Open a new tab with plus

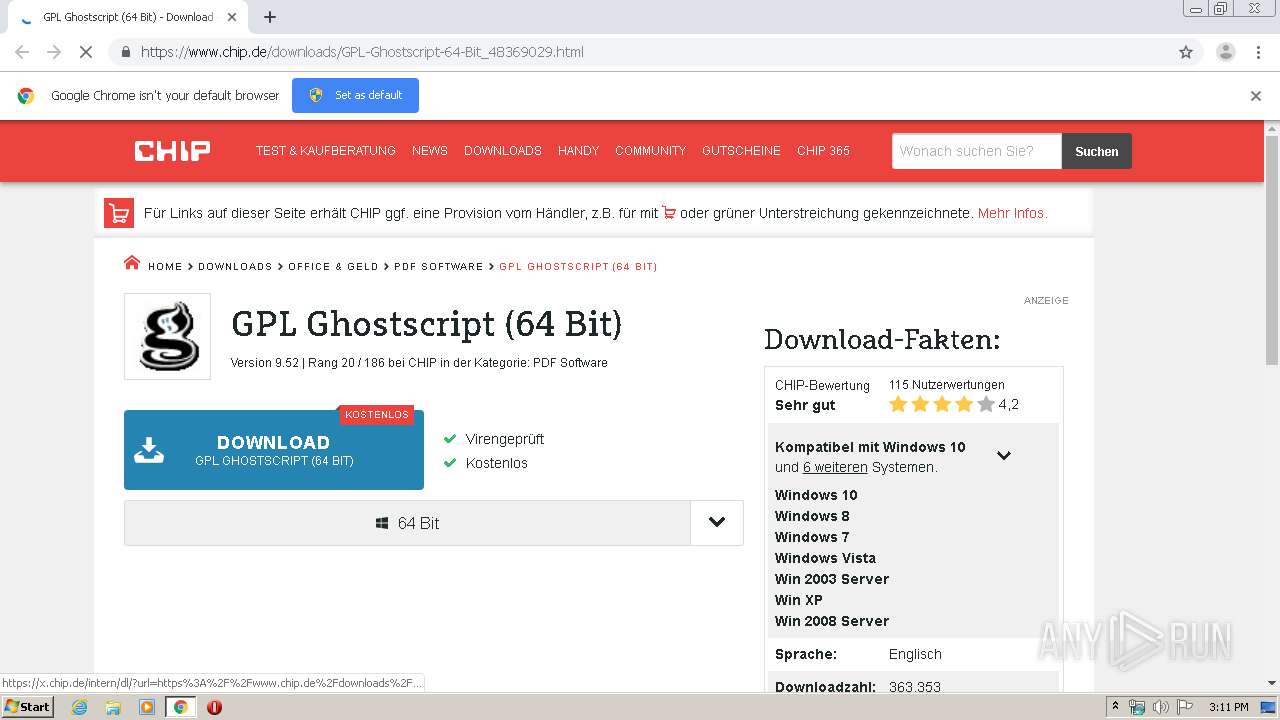[x=270, y=17]
